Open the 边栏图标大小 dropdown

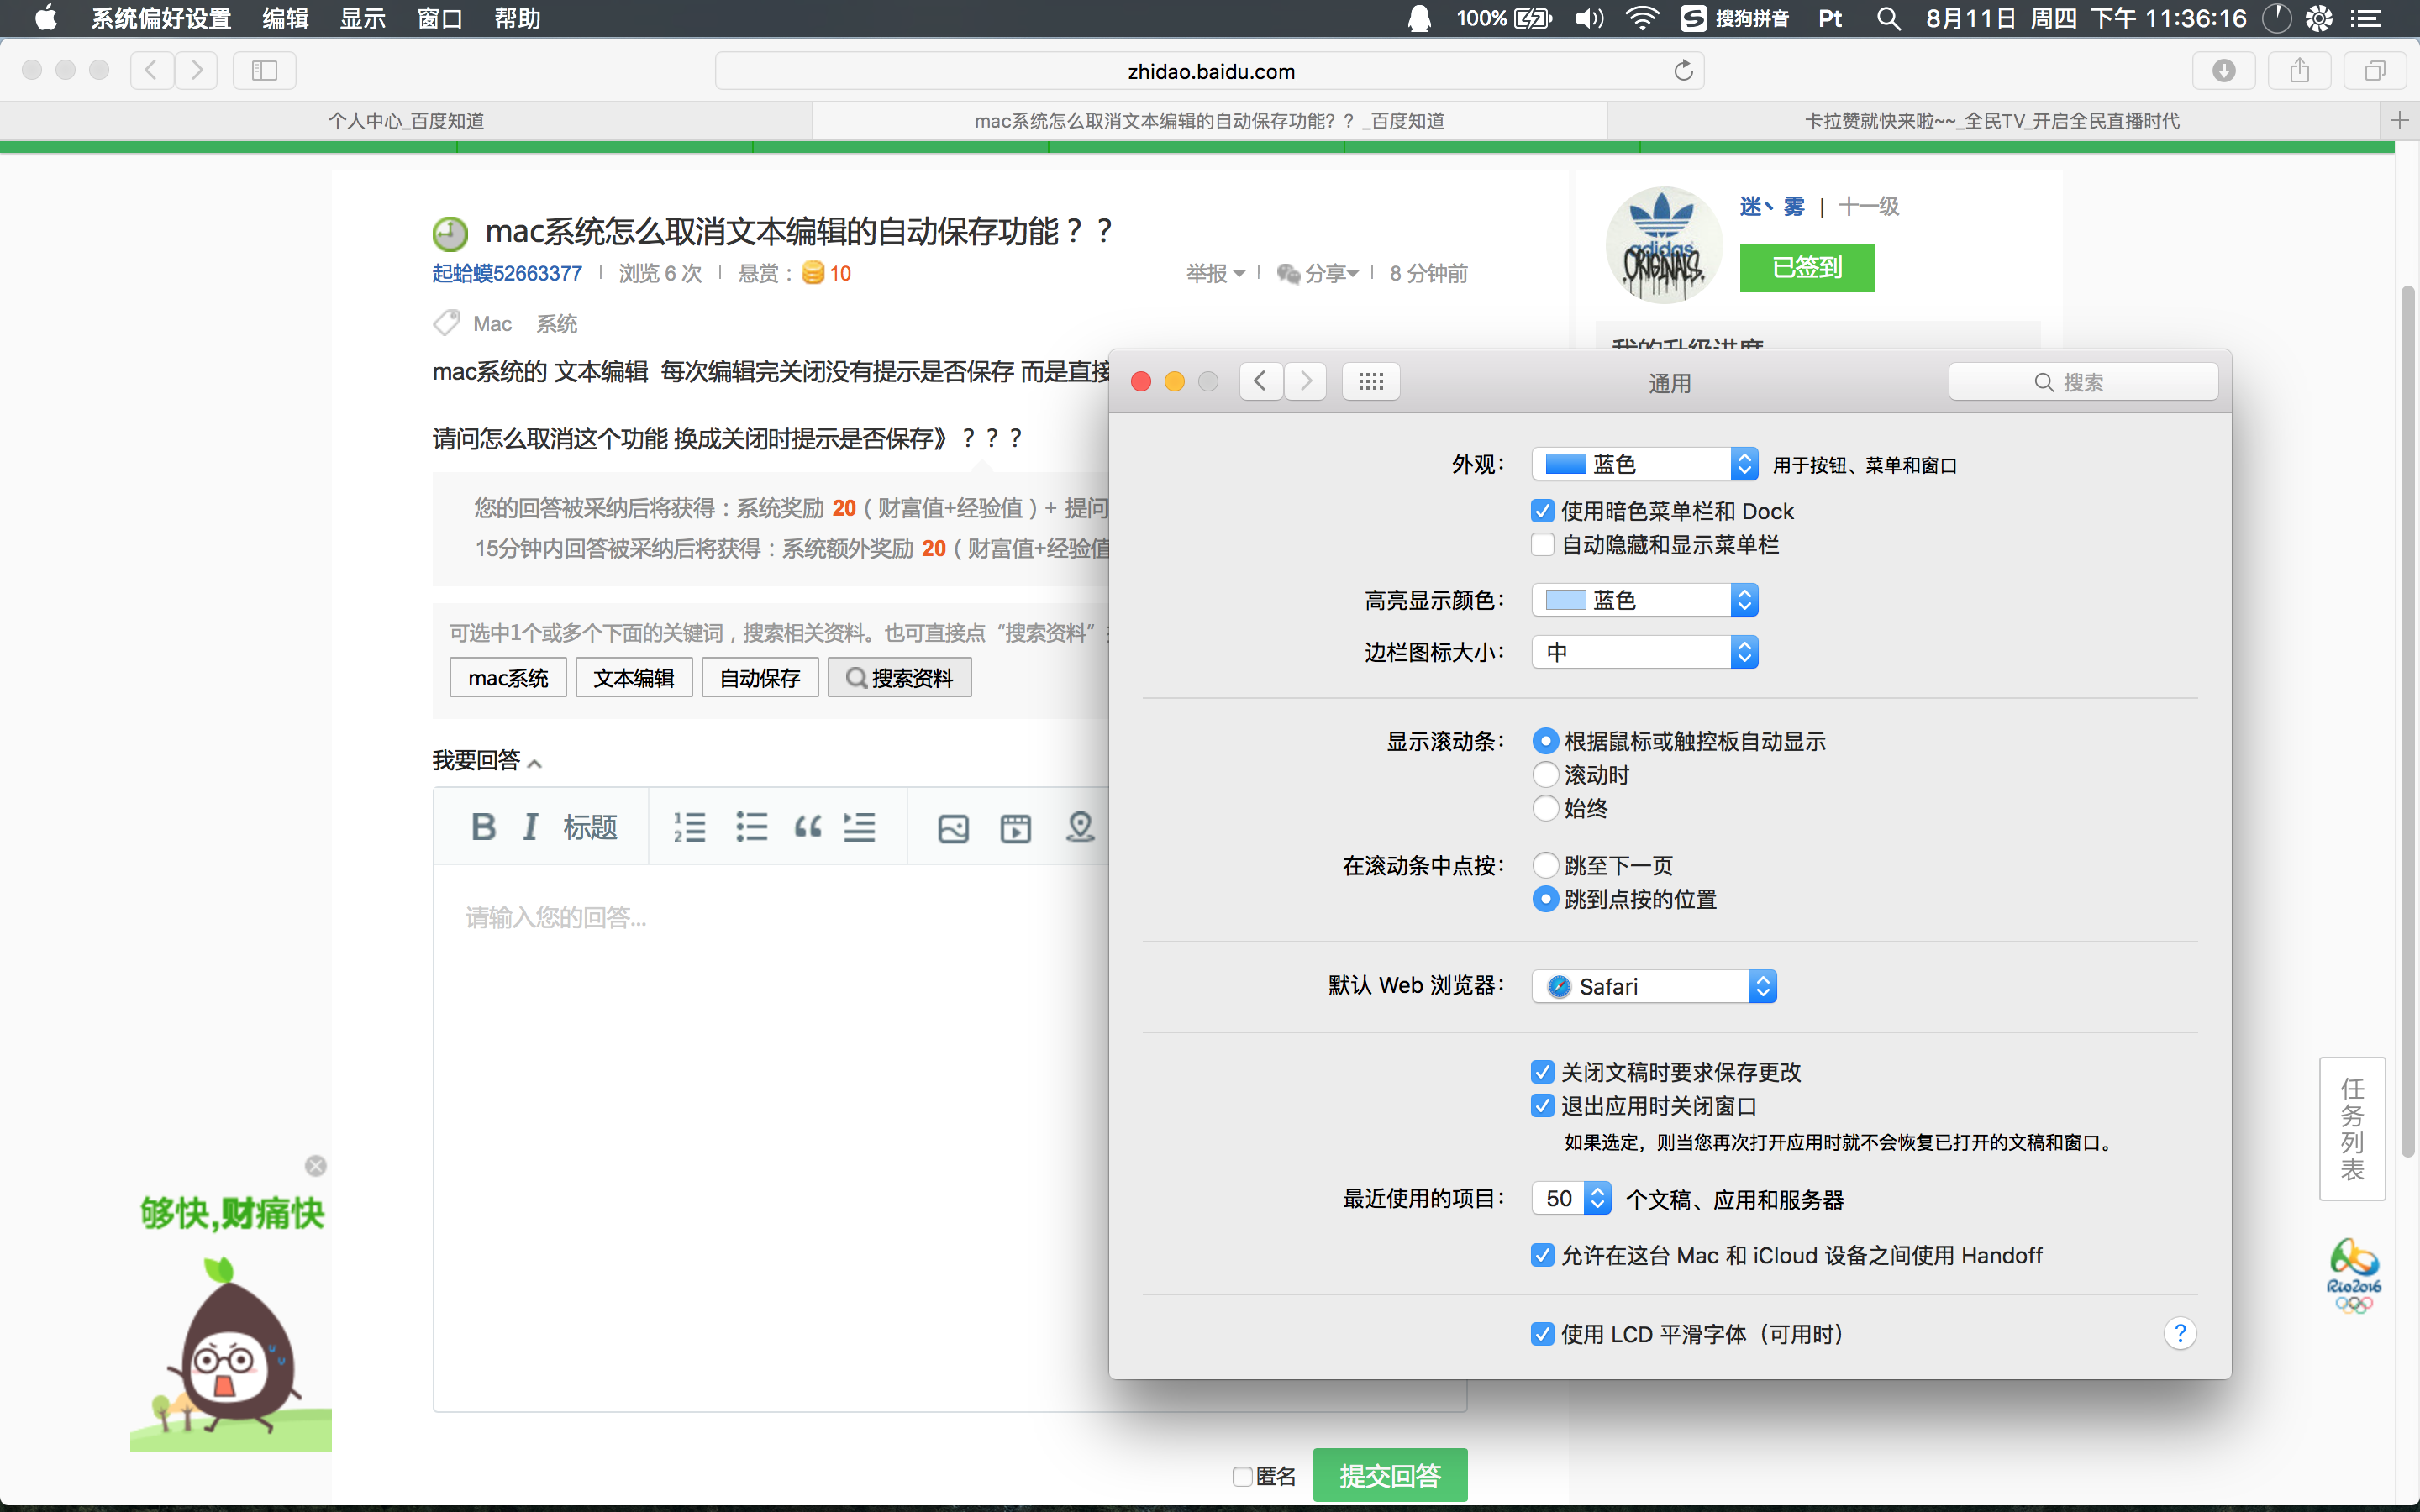[1645, 652]
